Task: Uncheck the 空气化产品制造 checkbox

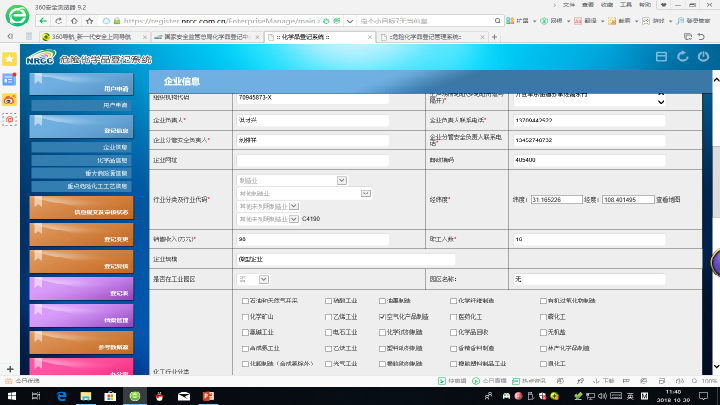Action: point(383,315)
